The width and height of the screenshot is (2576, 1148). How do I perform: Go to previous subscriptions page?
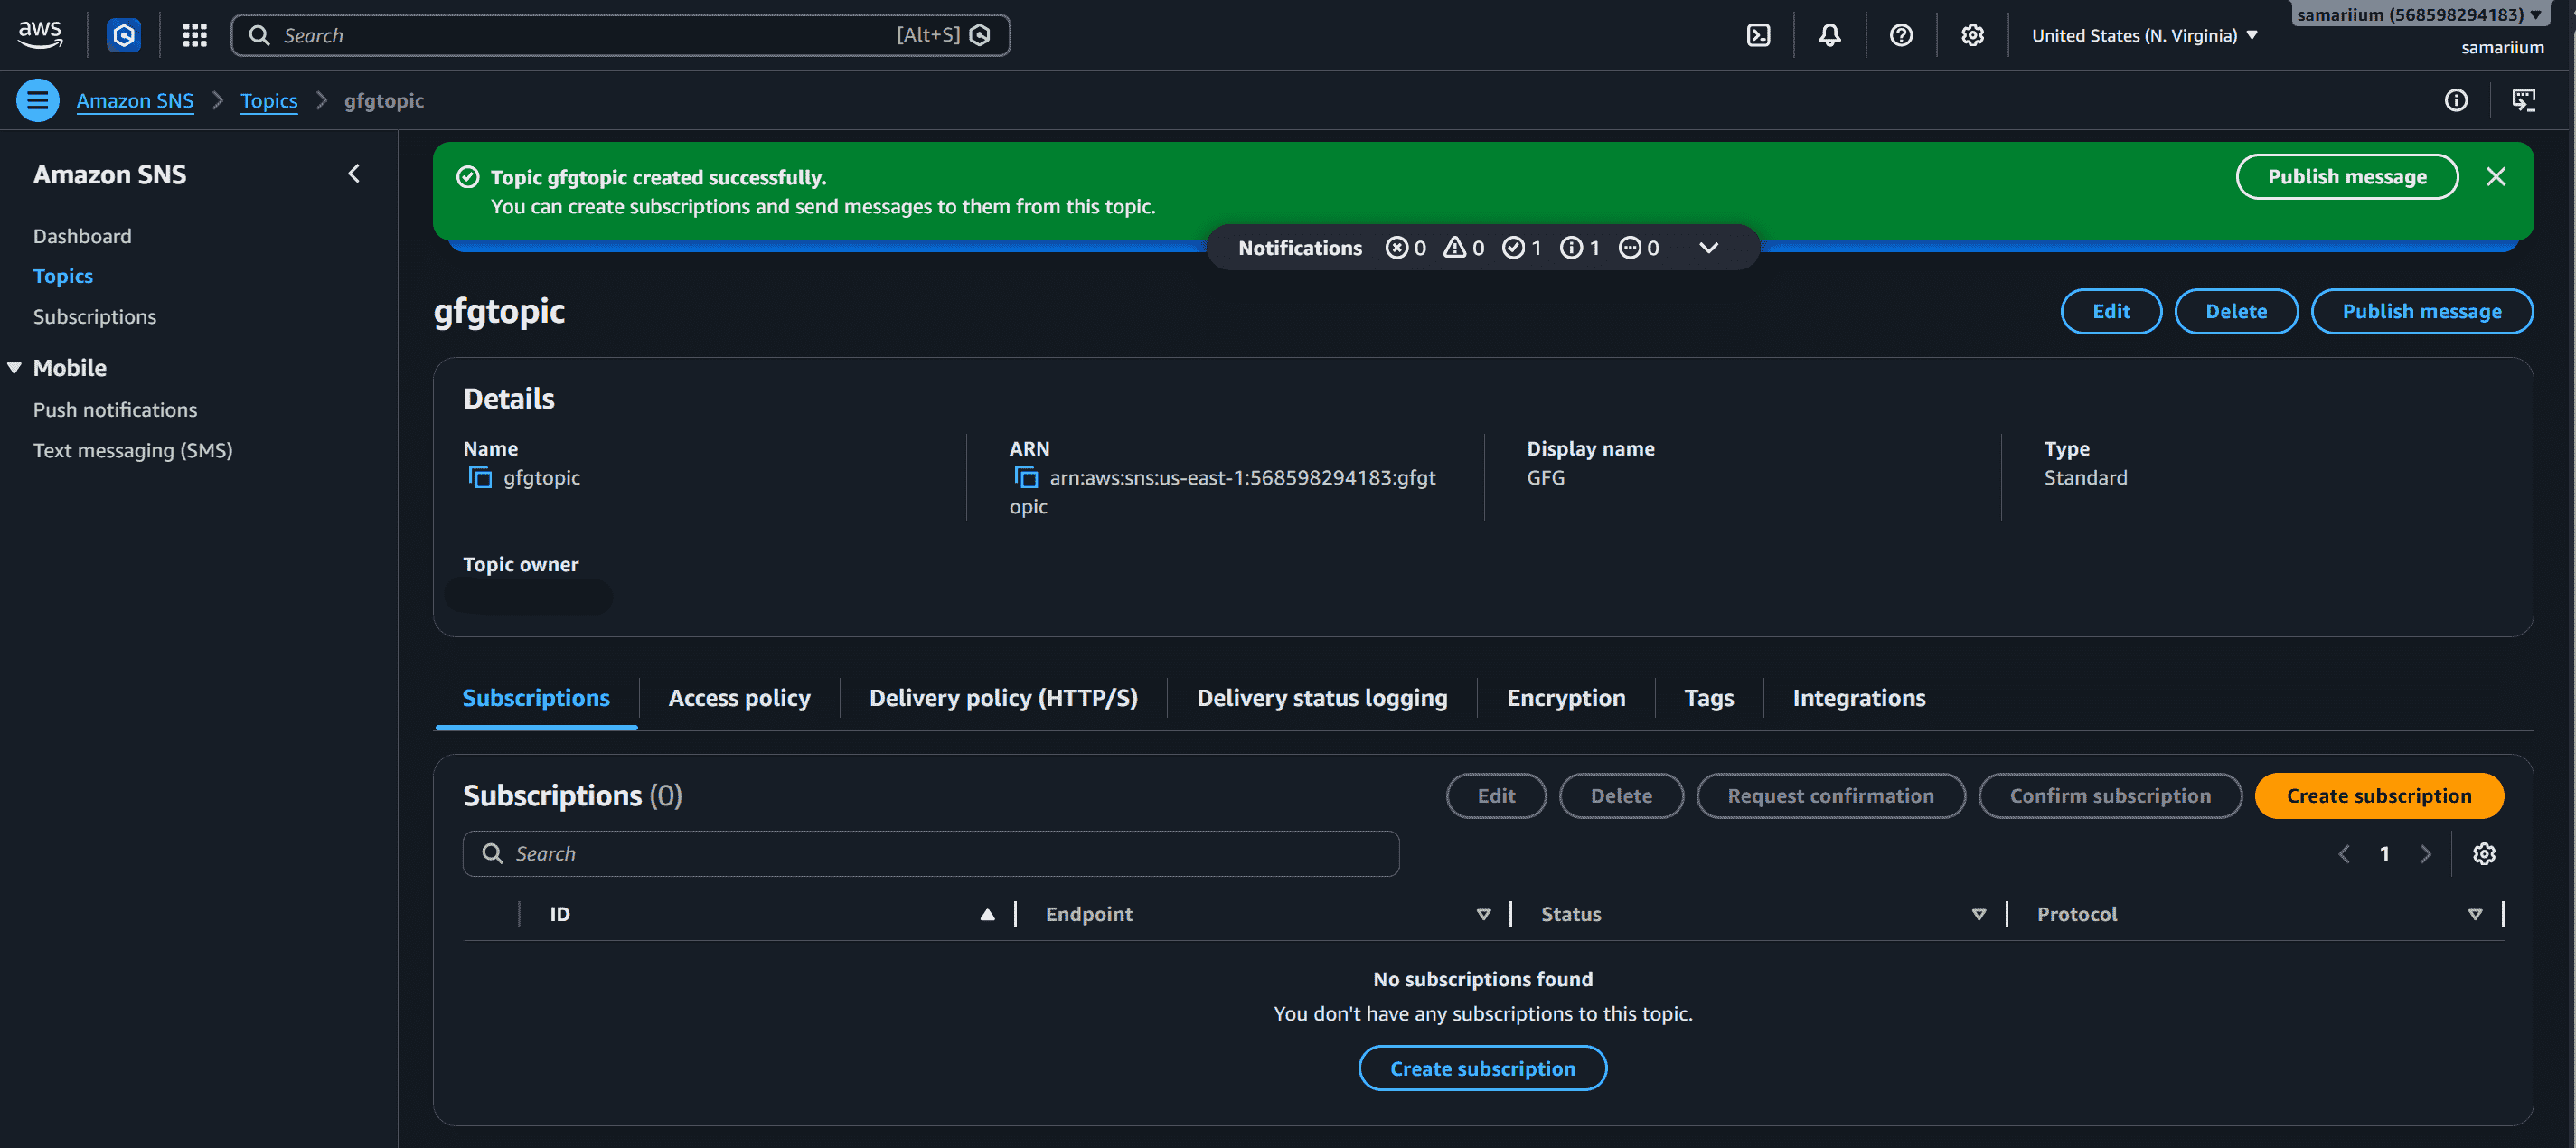coord(2344,854)
